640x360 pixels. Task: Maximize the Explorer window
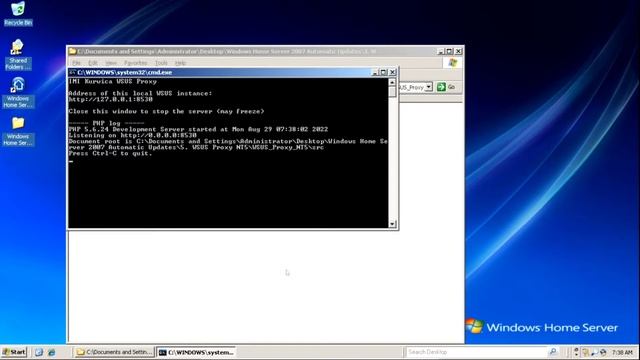pos(449,51)
